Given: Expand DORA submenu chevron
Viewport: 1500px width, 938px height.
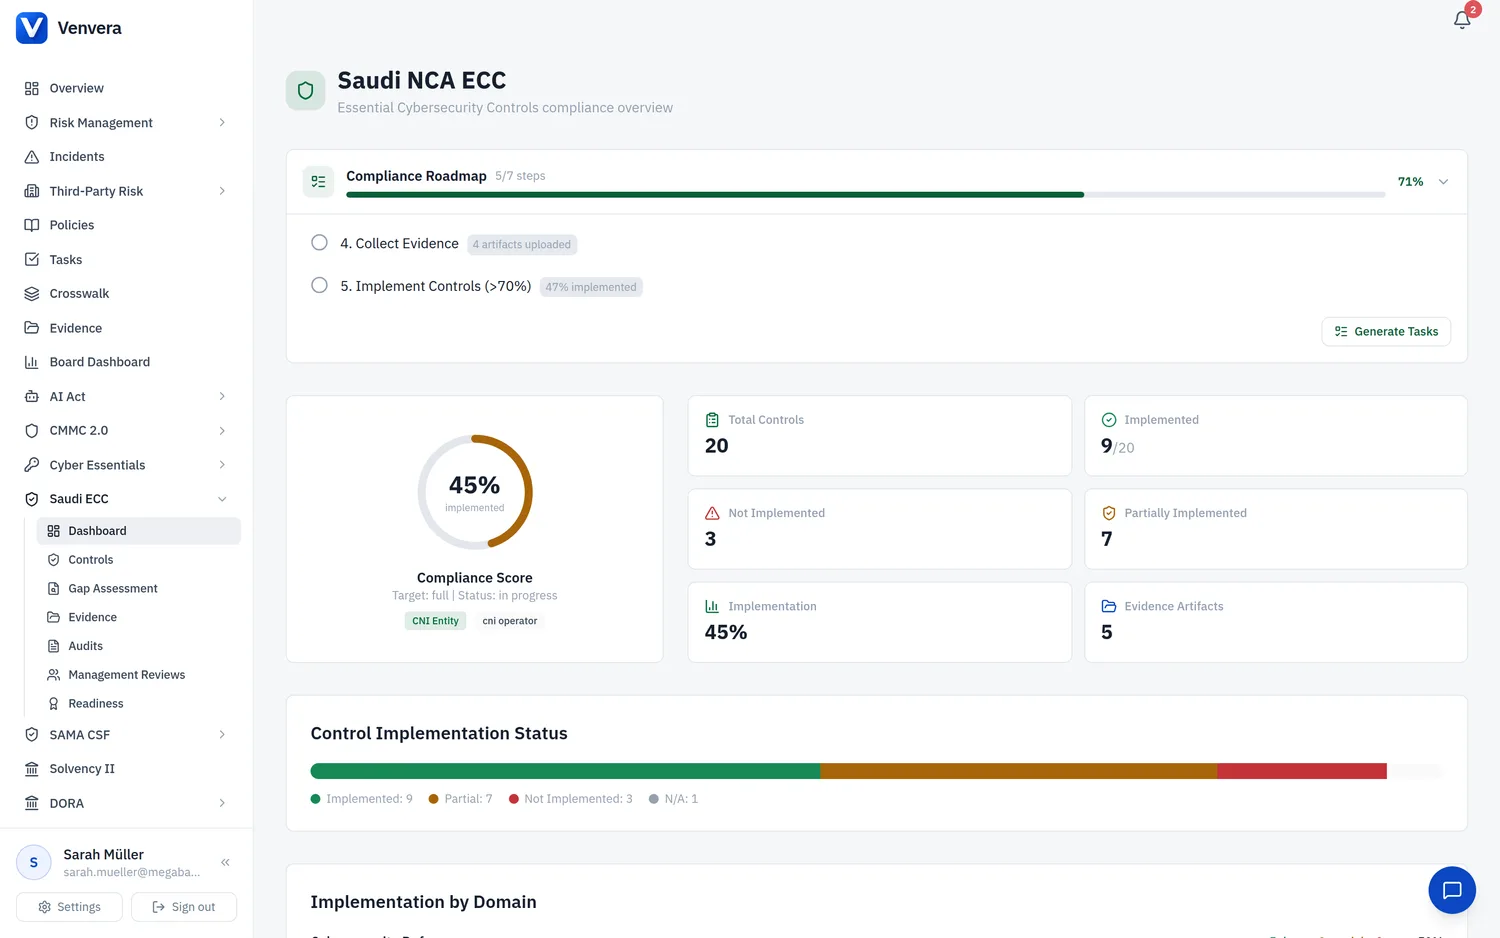Looking at the screenshot, I should pyautogui.click(x=222, y=803).
